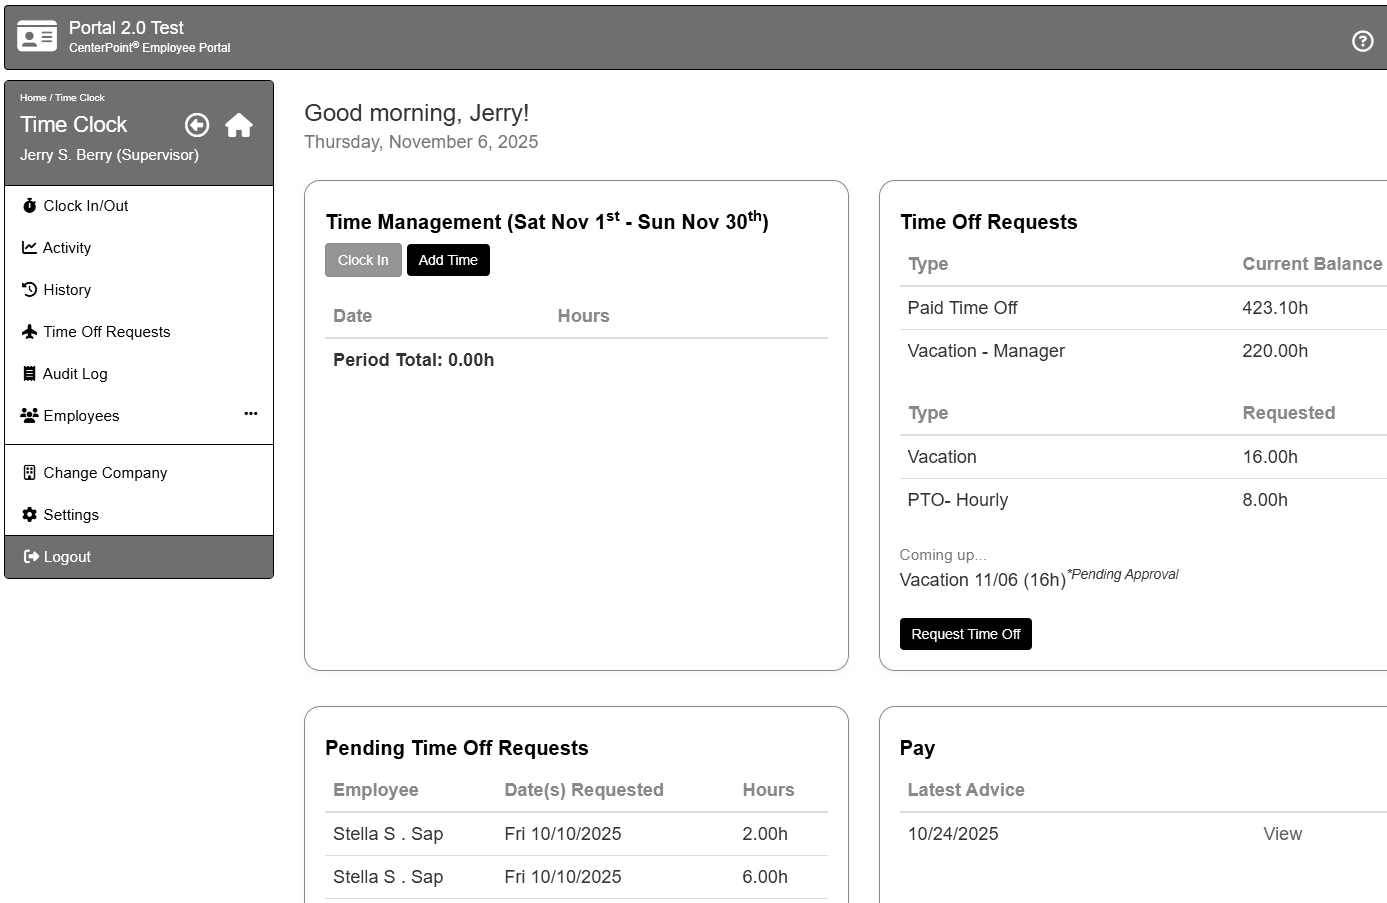Click the chart icon beside Activity
Image resolution: width=1387 pixels, height=903 pixels.
(x=30, y=248)
